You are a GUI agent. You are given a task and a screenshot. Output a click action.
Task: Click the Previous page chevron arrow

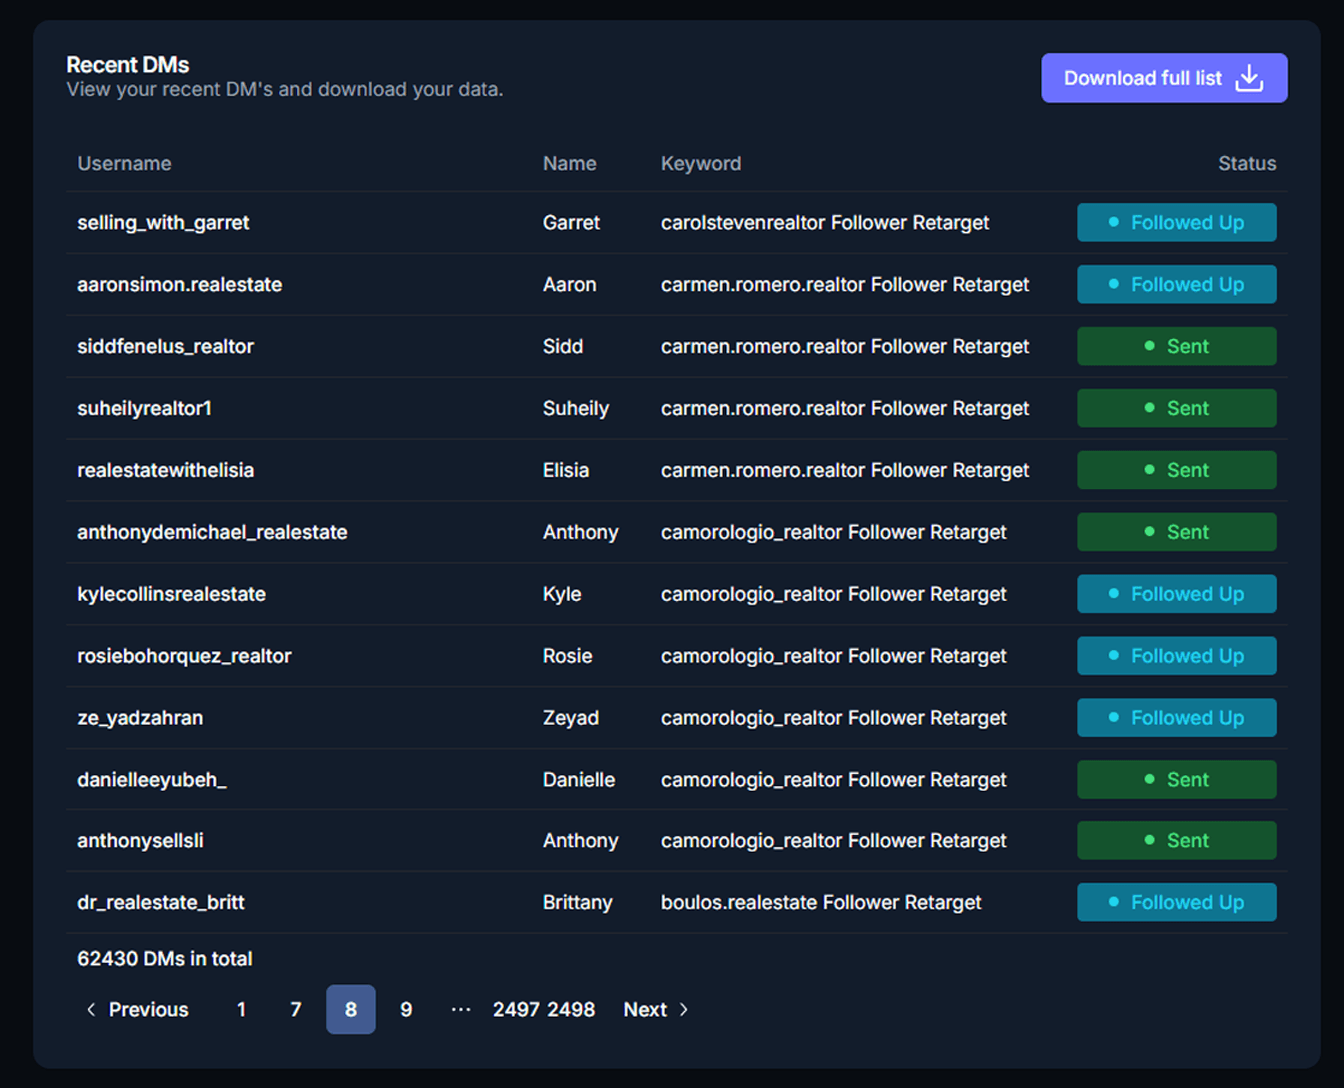pos(91,1010)
